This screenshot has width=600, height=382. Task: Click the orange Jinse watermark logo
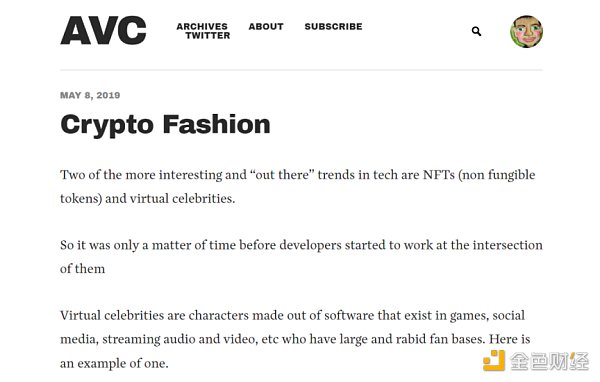pyautogui.click(x=494, y=360)
